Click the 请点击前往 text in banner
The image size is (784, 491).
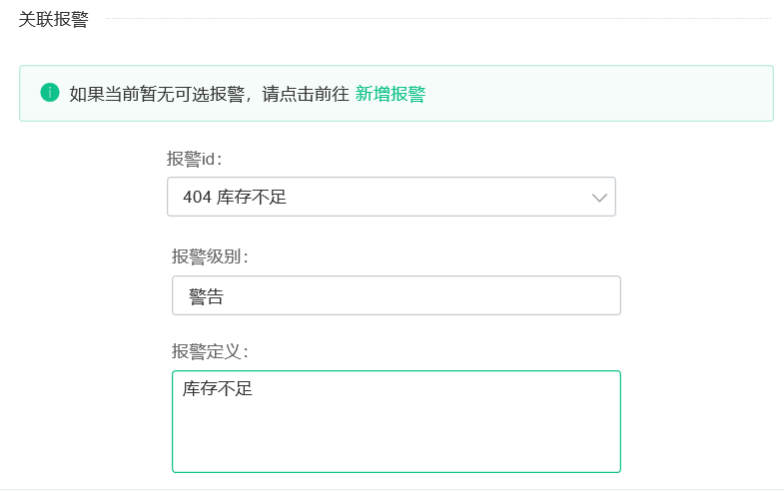click(x=306, y=94)
